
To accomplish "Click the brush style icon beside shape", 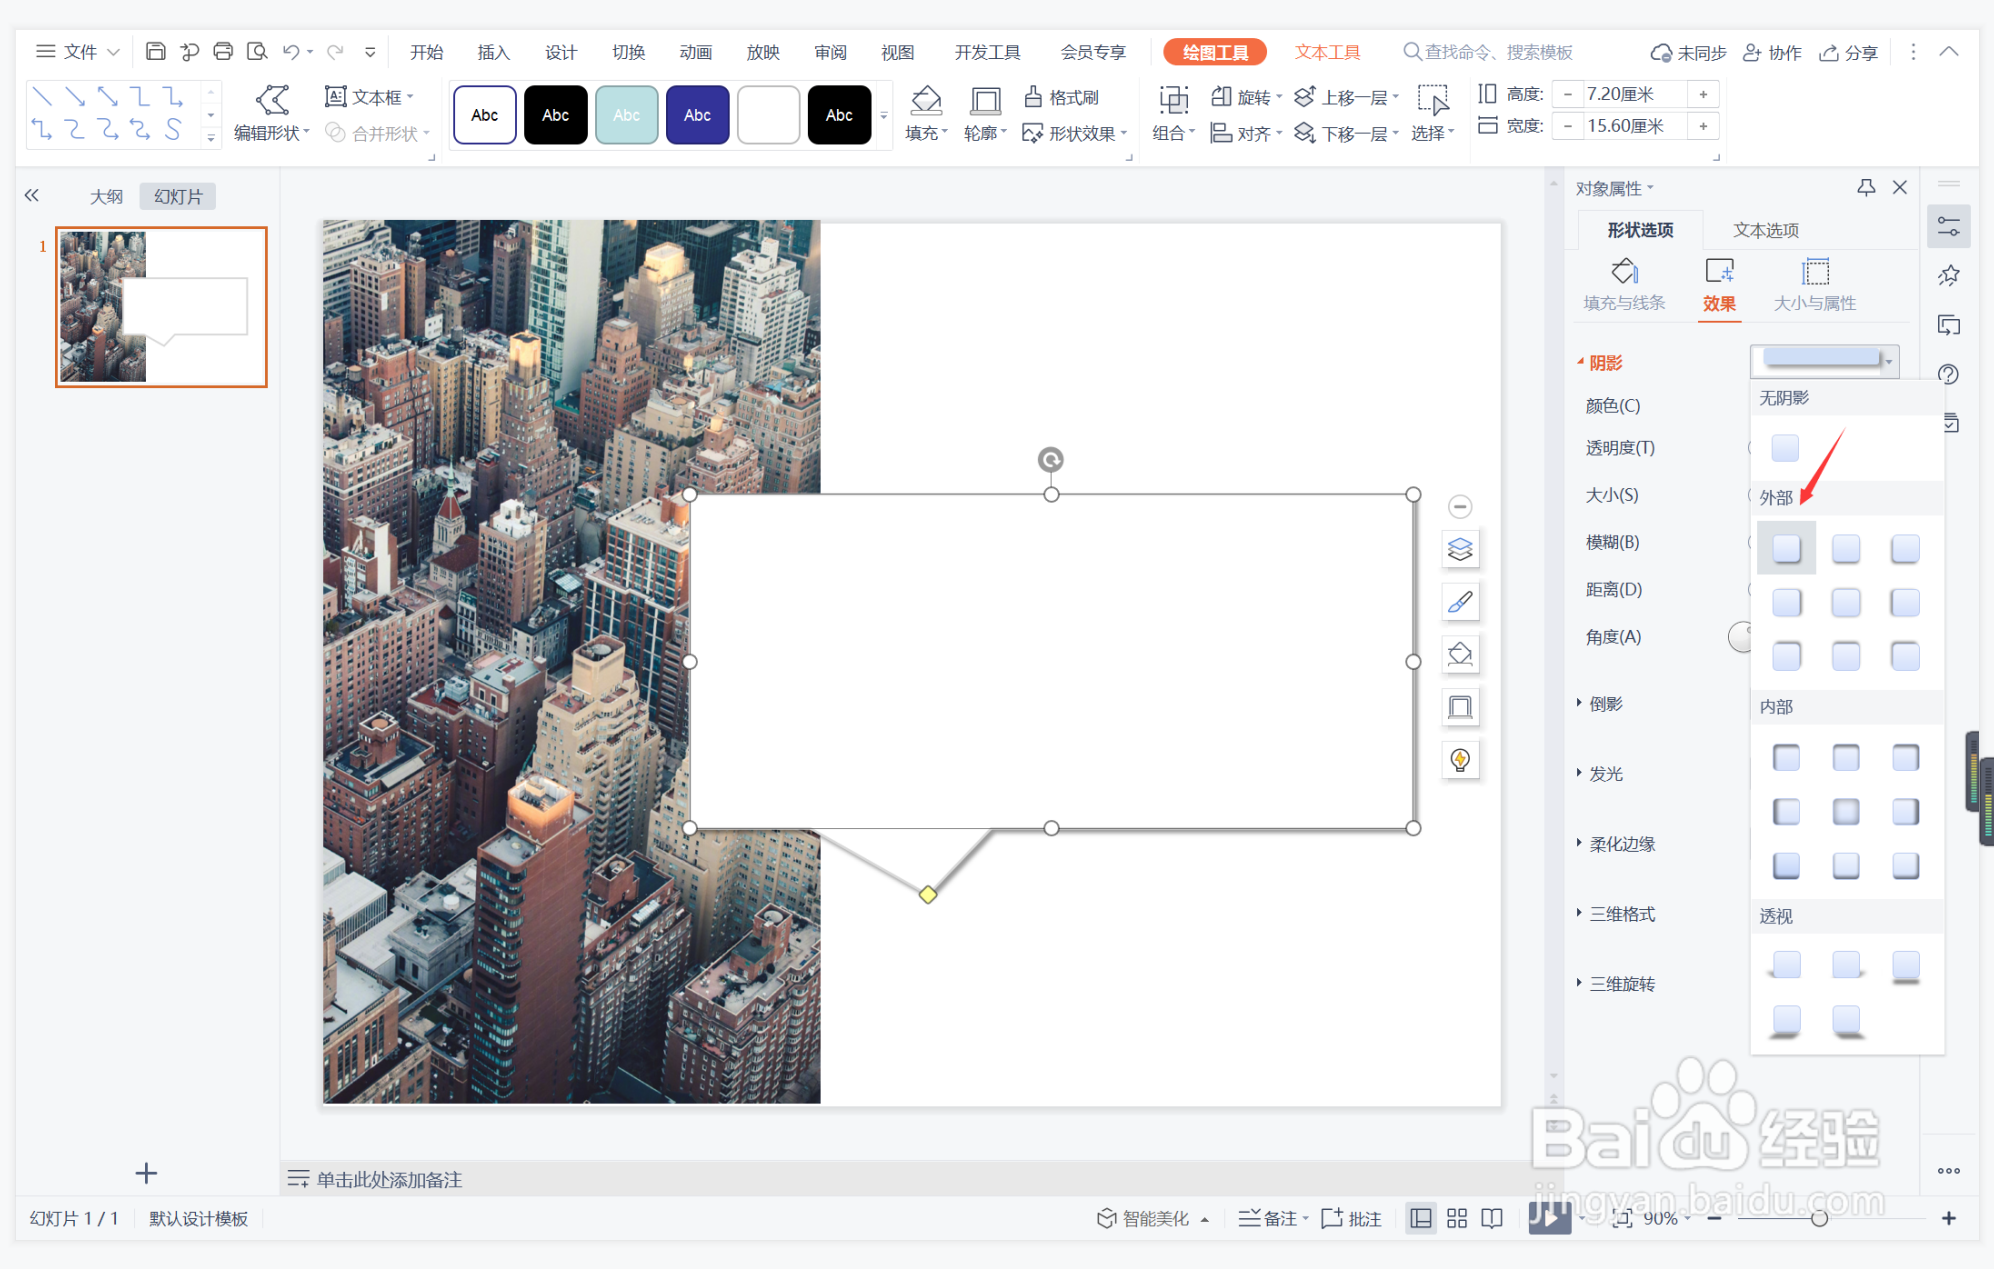I will (1460, 602).
